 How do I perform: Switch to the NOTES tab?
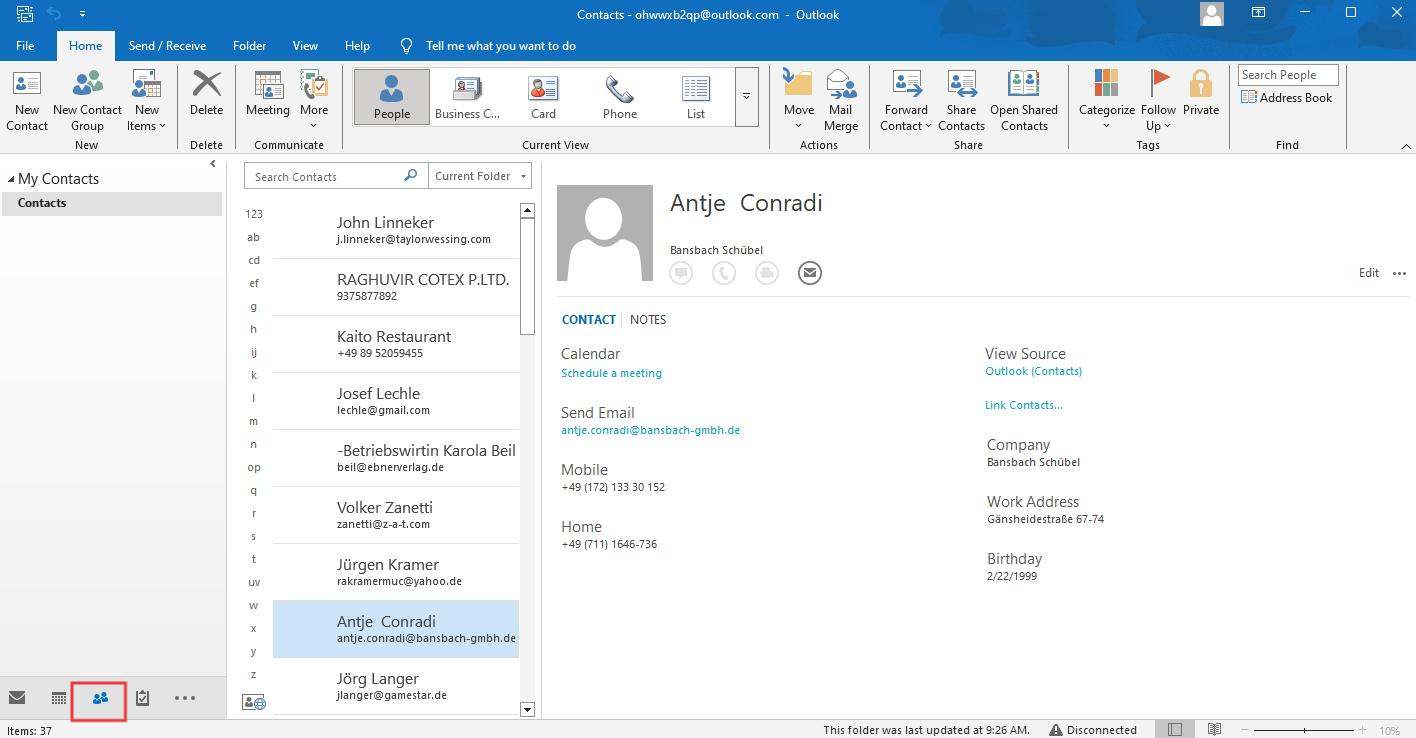(x=648, y=320)
